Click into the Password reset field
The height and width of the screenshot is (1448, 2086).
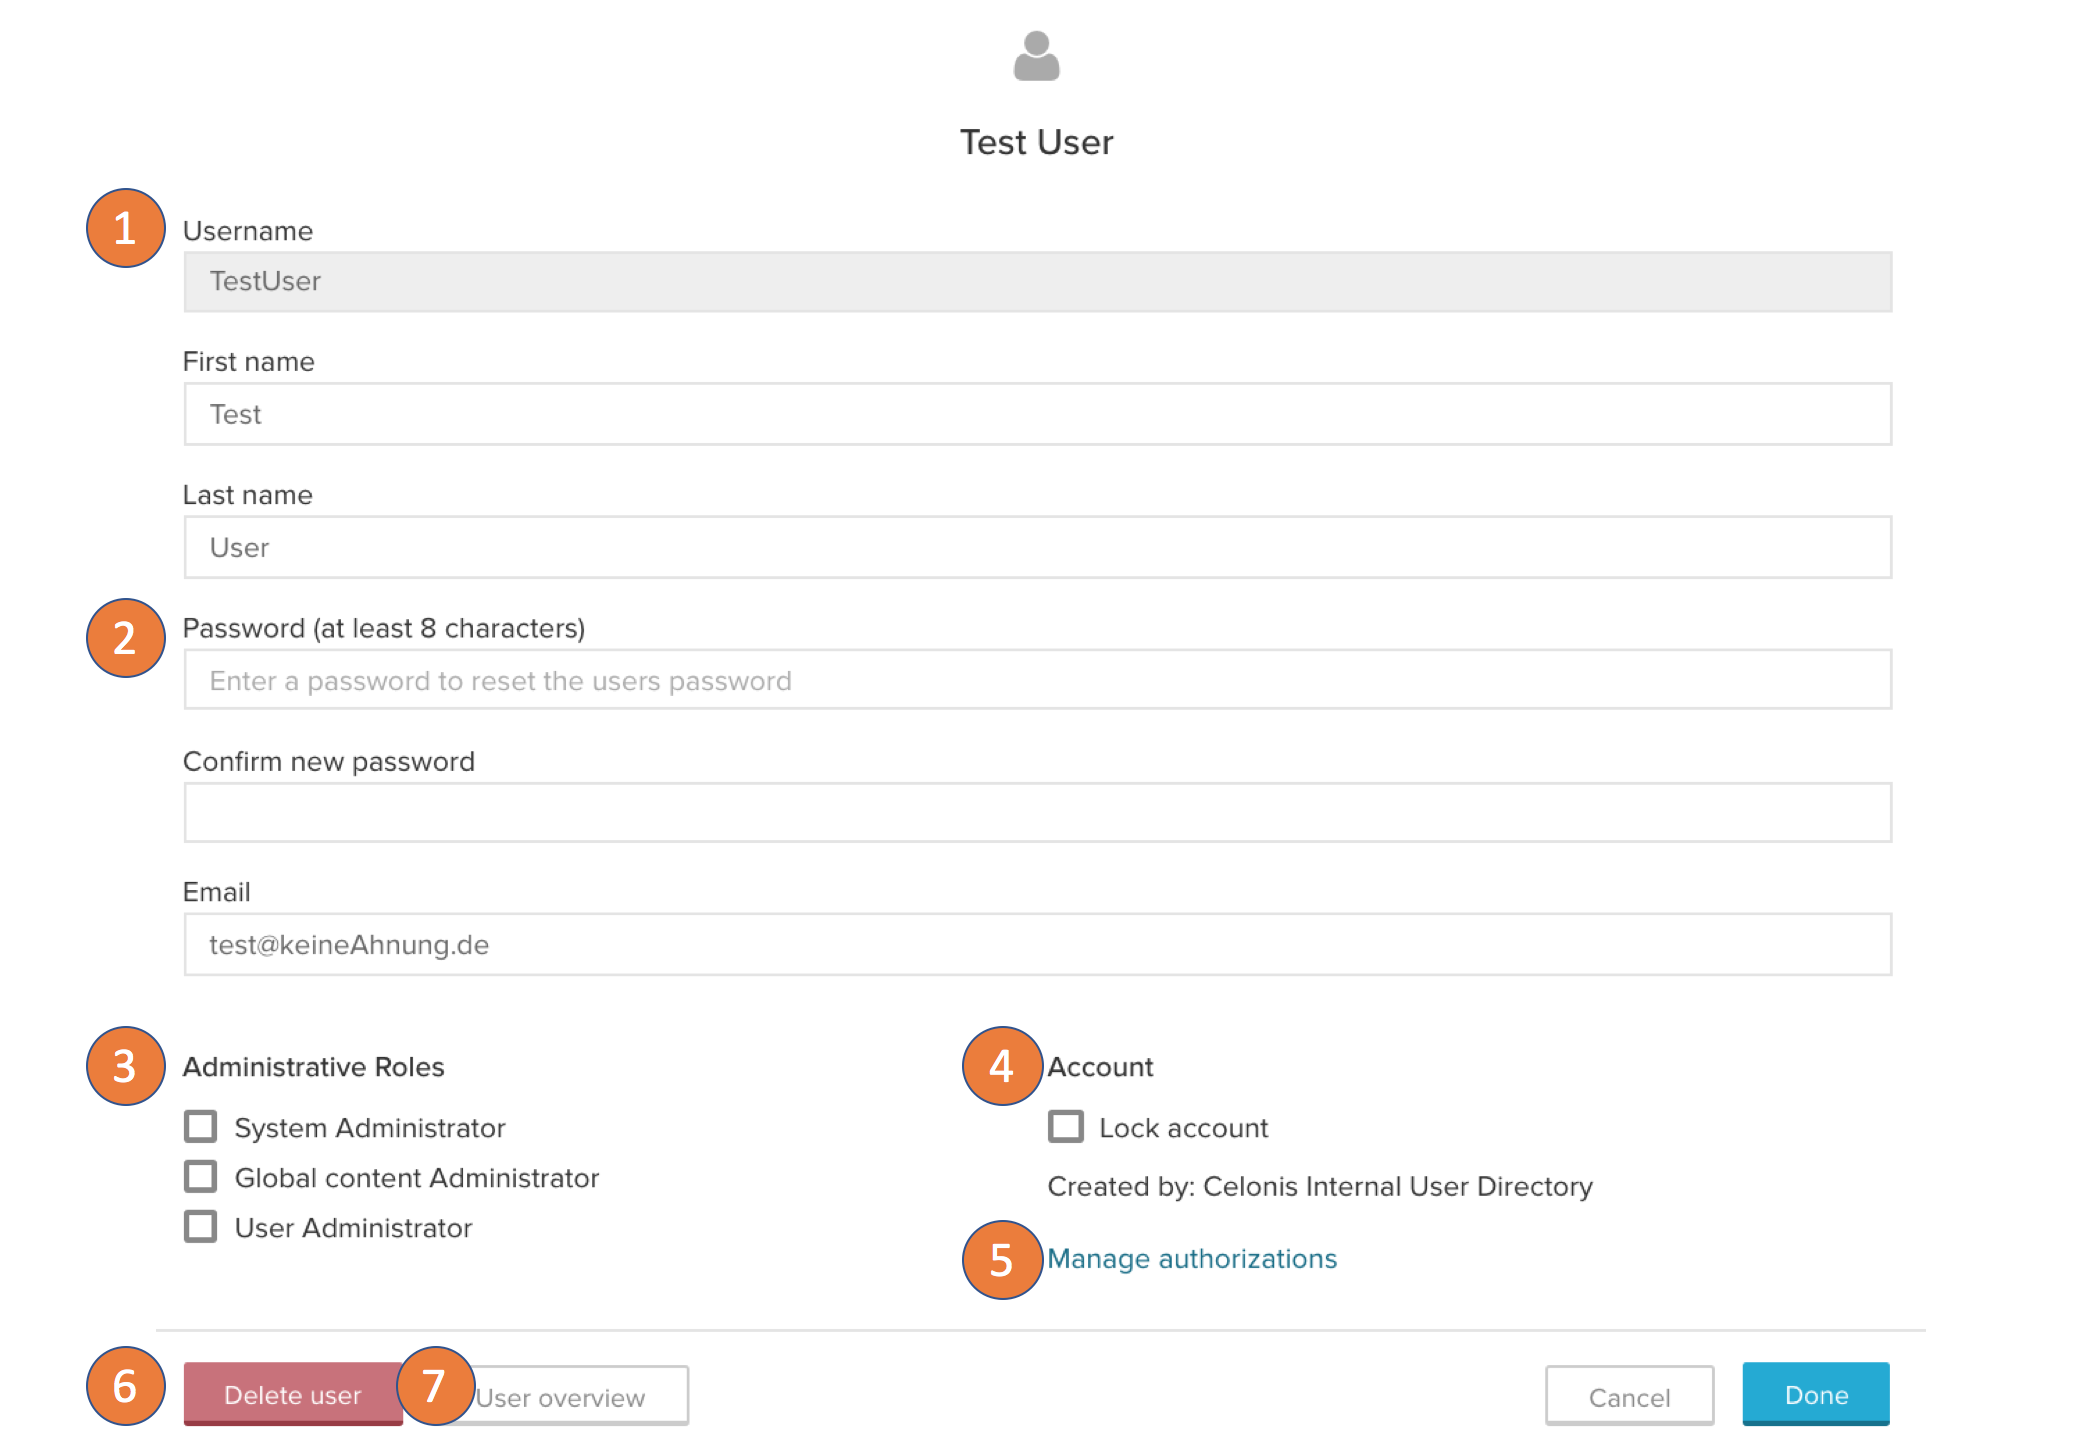1037,681
